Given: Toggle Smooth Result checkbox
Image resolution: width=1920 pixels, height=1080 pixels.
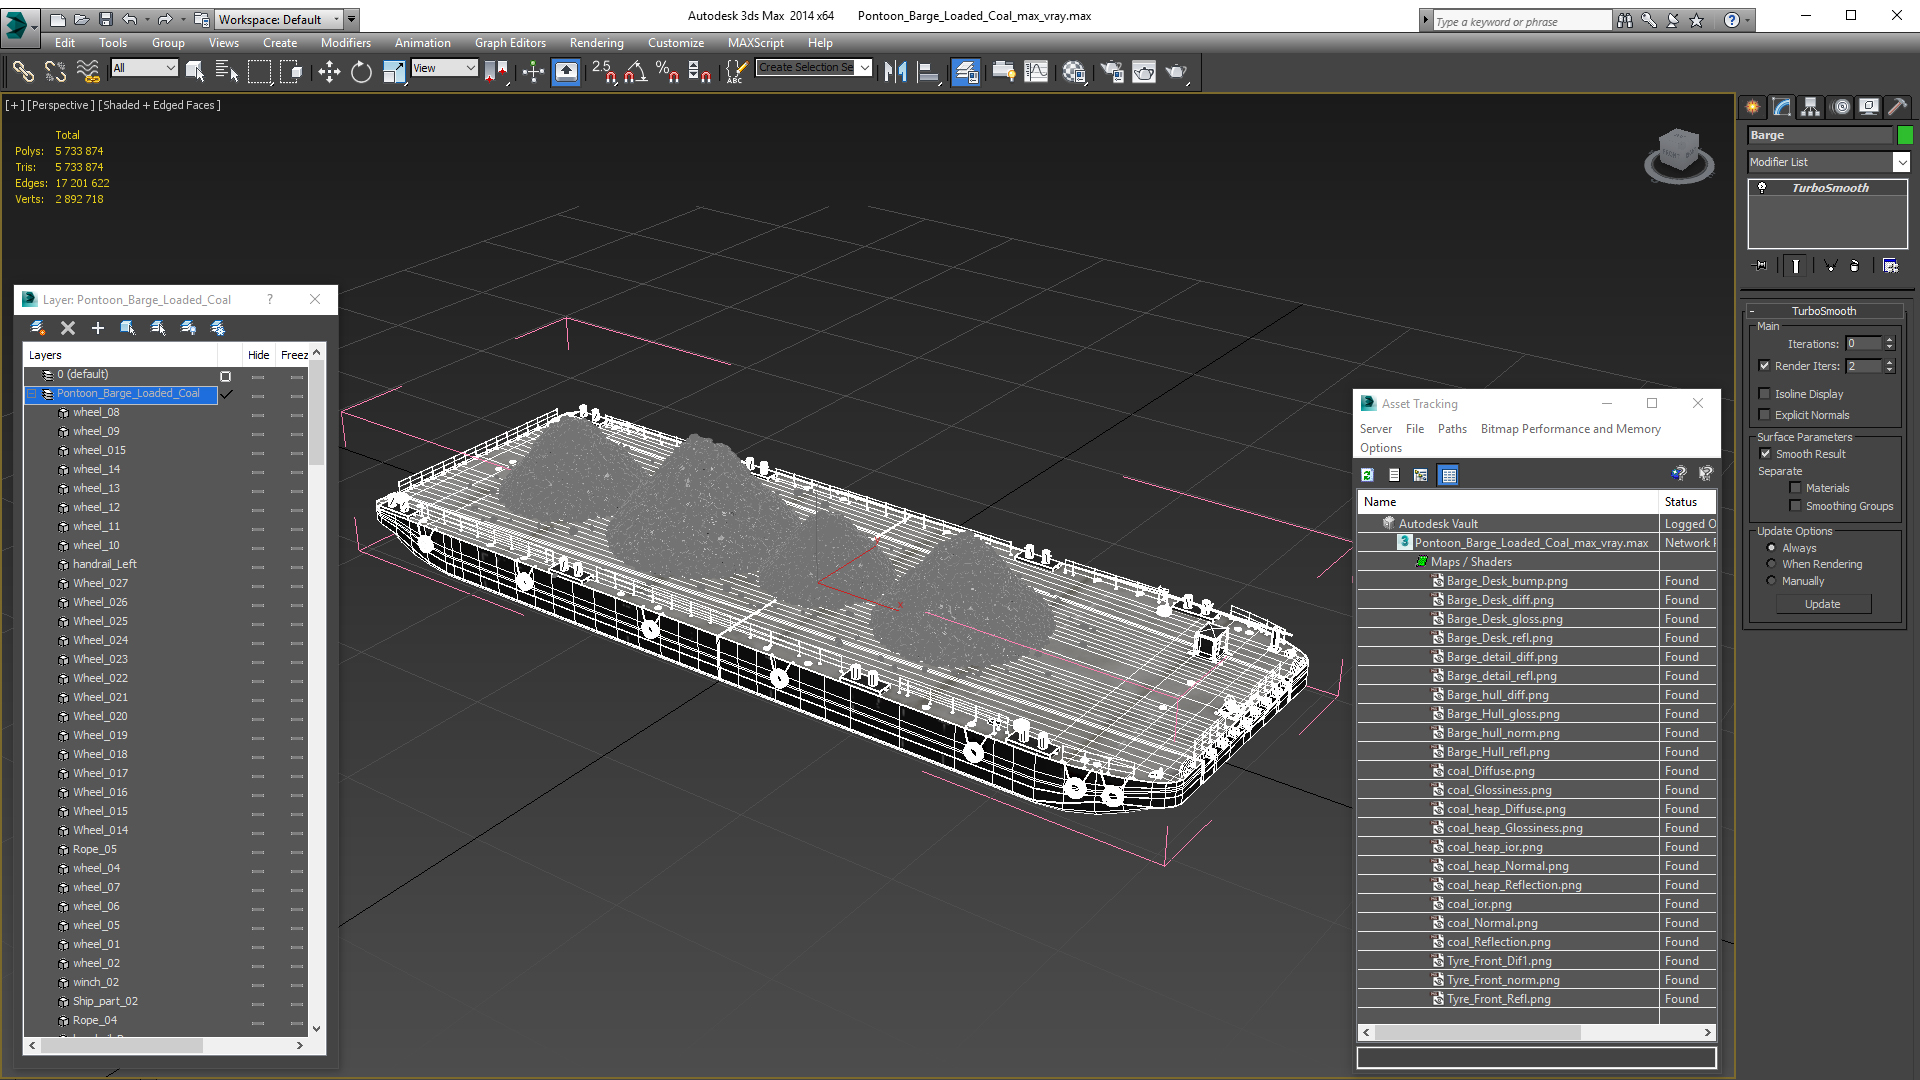Looking at the screenshot, I should pyautogui.click(x=1766, y=454).
